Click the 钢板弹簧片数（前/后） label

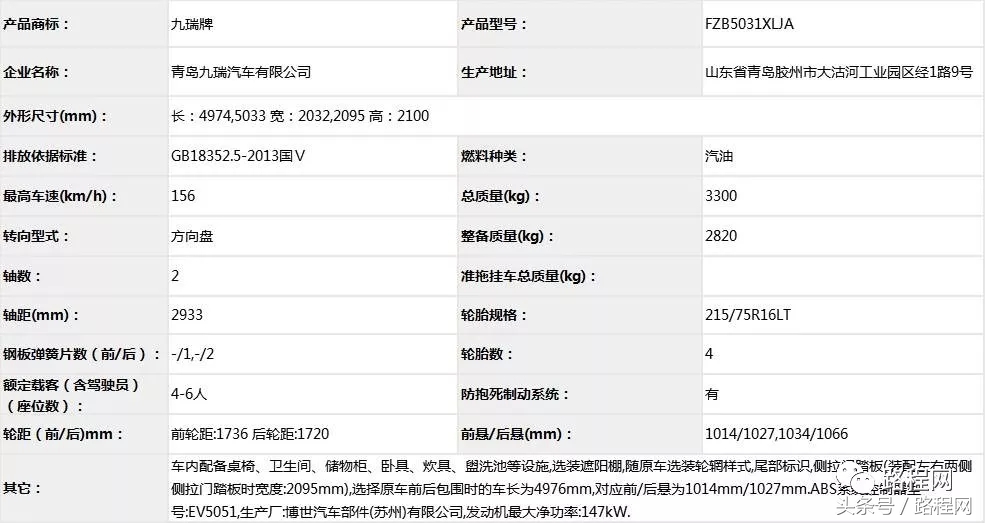[82, 354]
